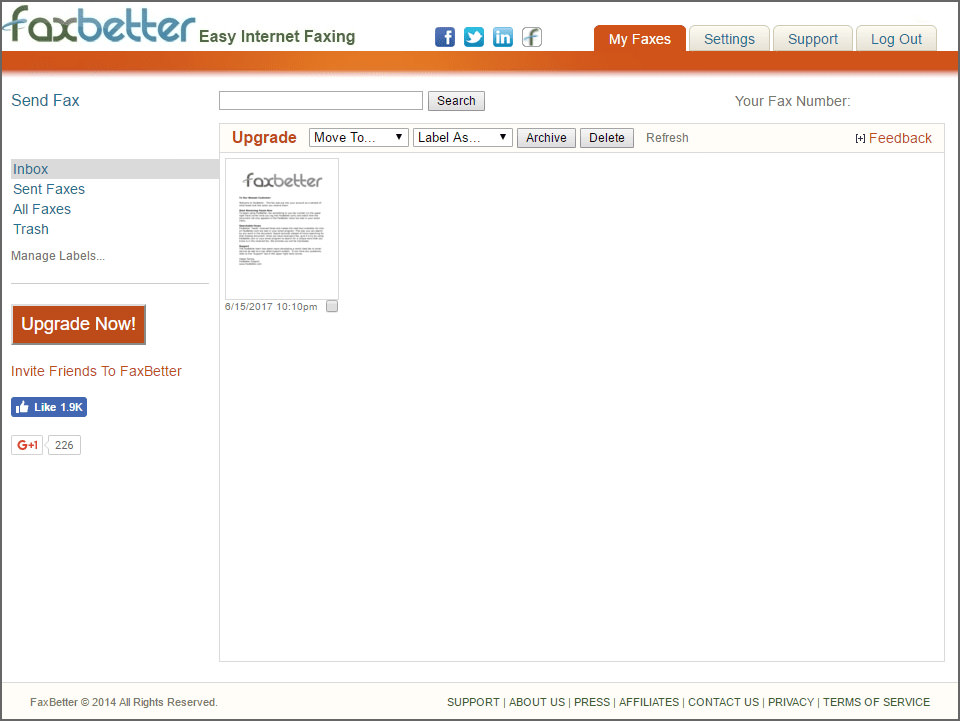960x721 pixels.
Task: Open the Trash folder
Action: click(x=31, y=230)
